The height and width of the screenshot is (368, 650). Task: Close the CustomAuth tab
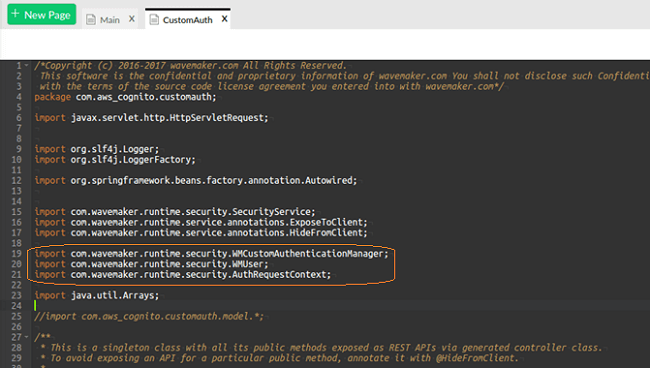pyautogui.click(x=224, y=19)
